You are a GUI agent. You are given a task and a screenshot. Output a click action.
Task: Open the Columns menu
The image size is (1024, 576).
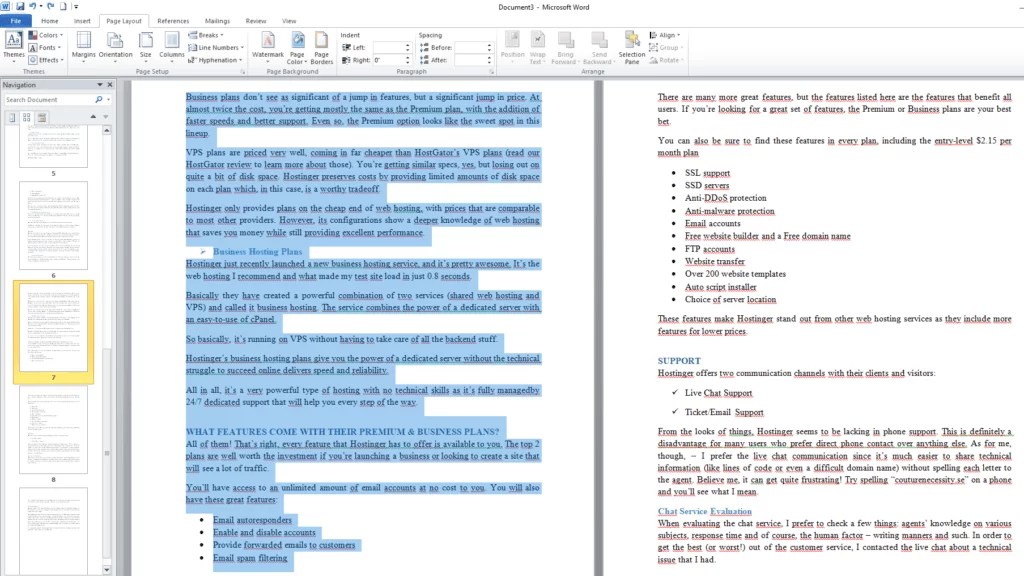coord(172,46)
